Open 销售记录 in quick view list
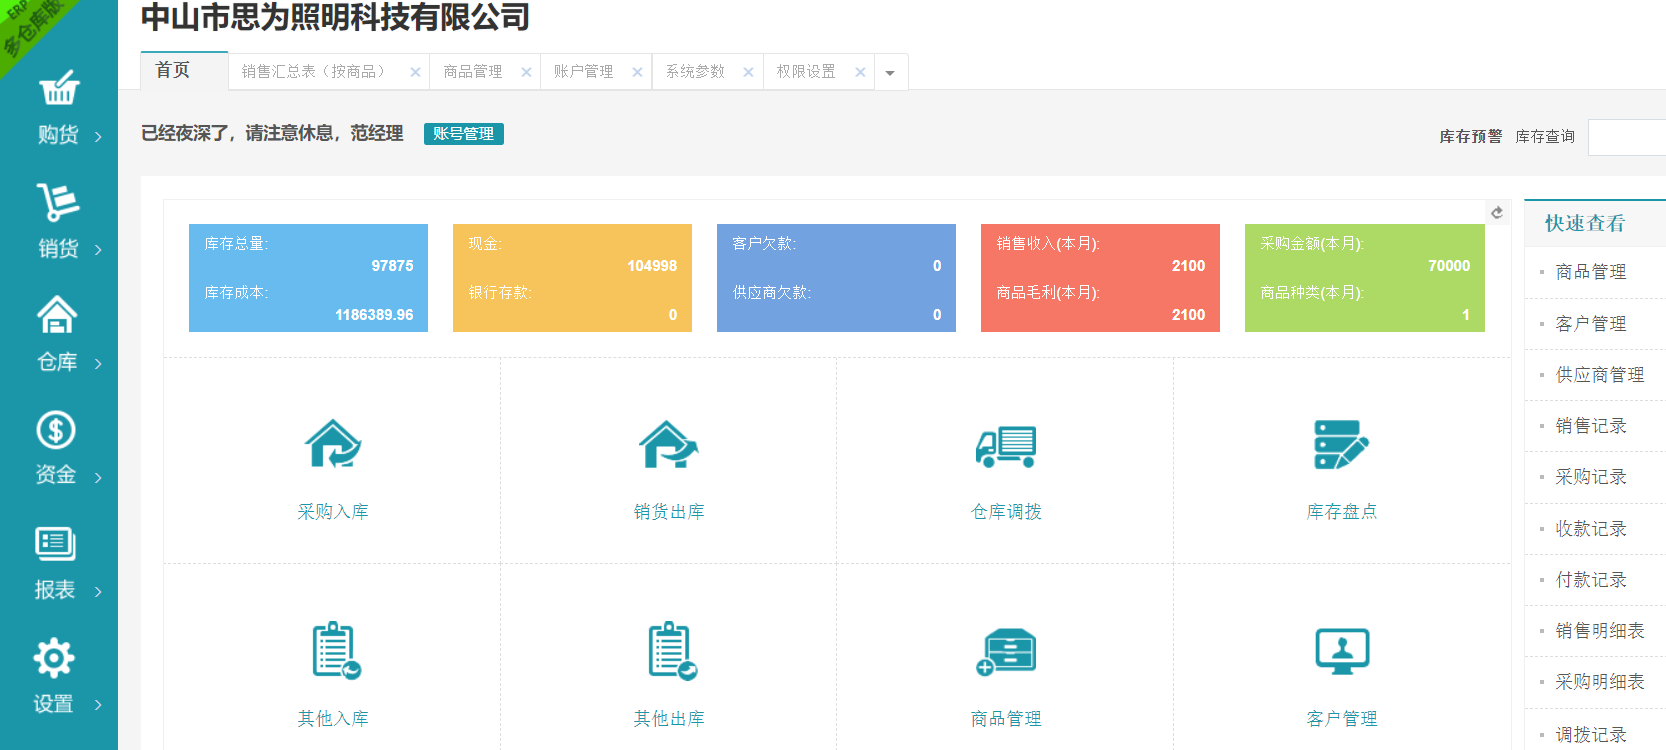 (x=1591, y=426)
